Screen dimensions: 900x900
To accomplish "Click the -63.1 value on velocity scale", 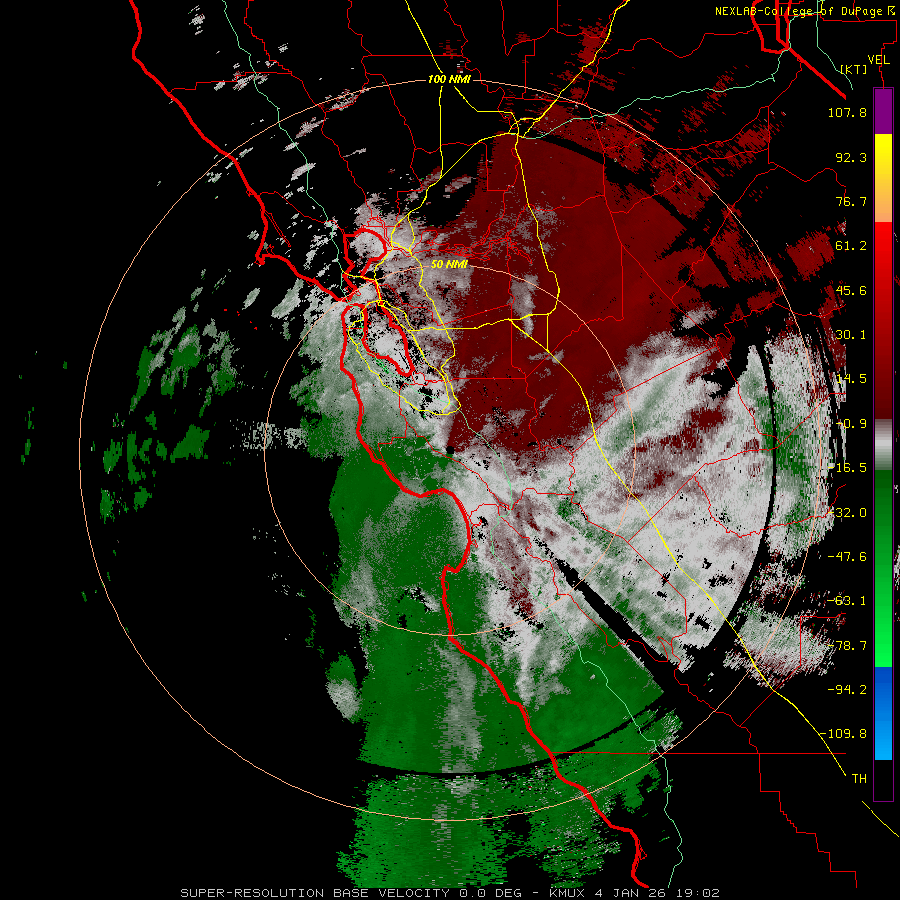I will pos(847,601).
